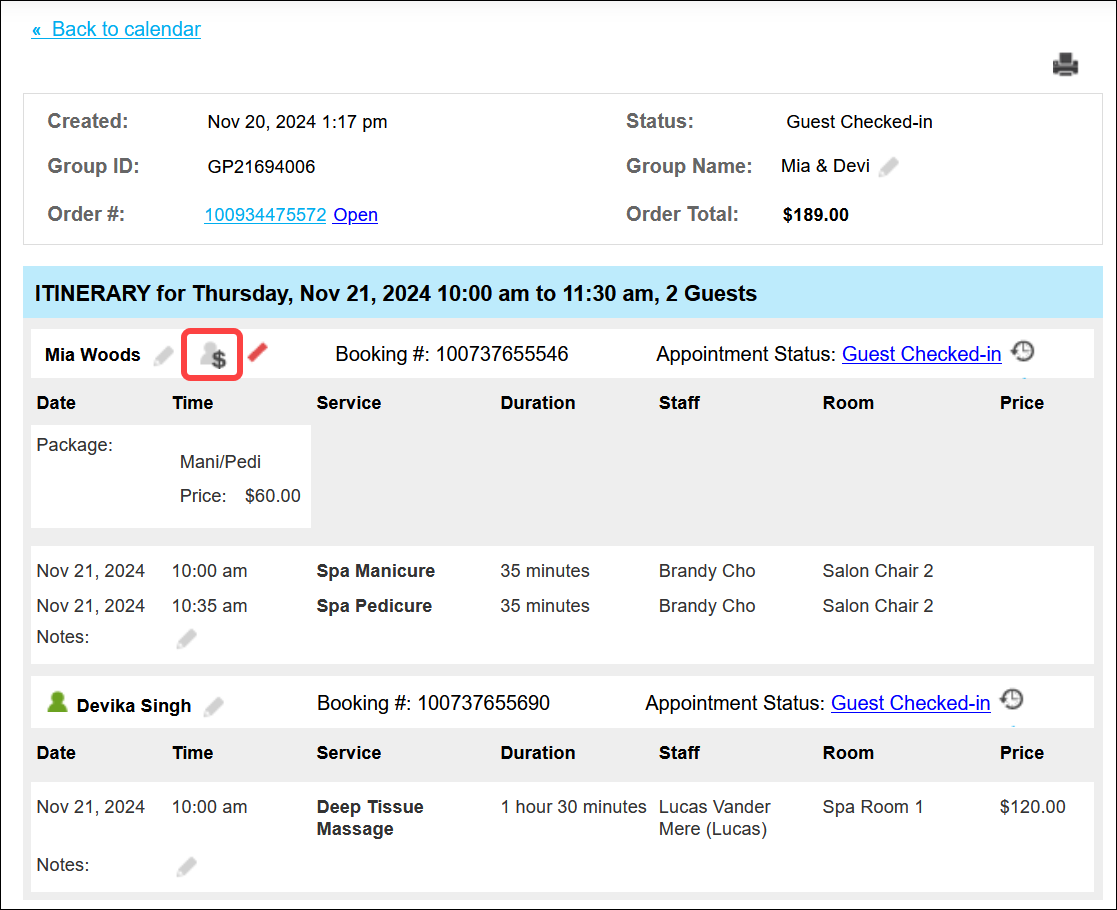
Task: Click the Mani/Pedi package box
Action: coord(171,477)
